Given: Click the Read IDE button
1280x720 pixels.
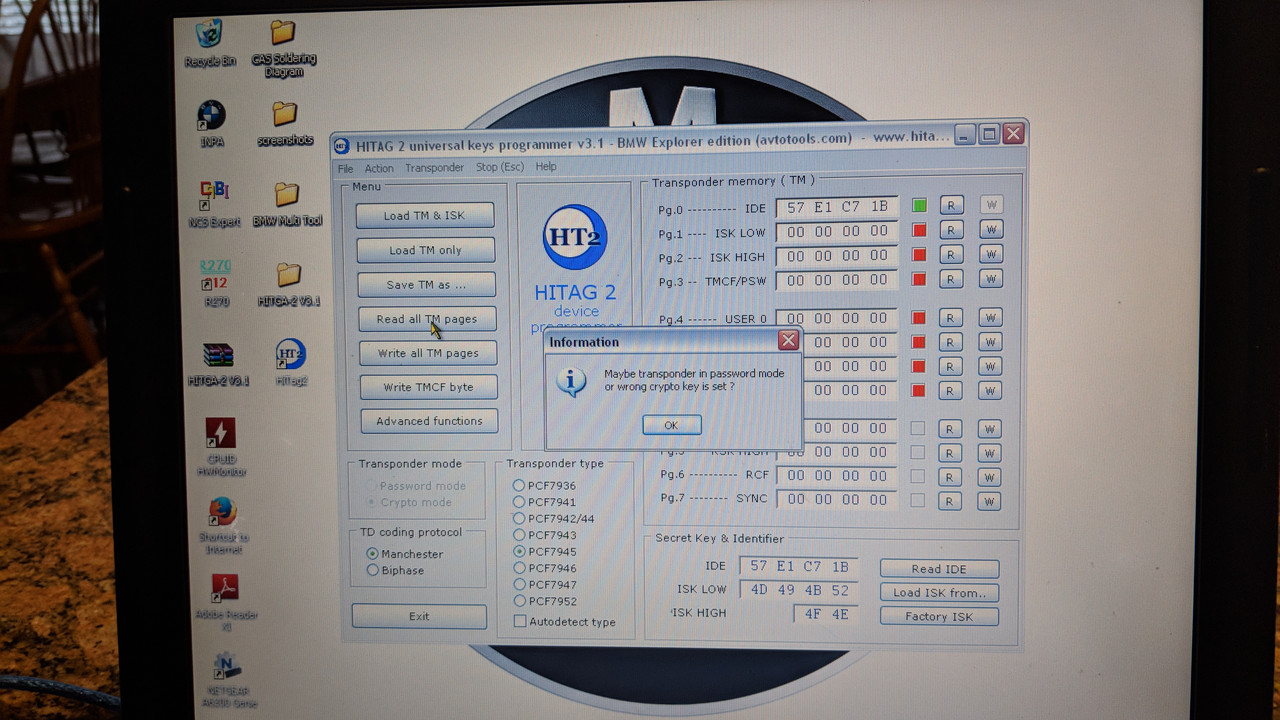Looking at the screenshot, I should tap(939, 569).
